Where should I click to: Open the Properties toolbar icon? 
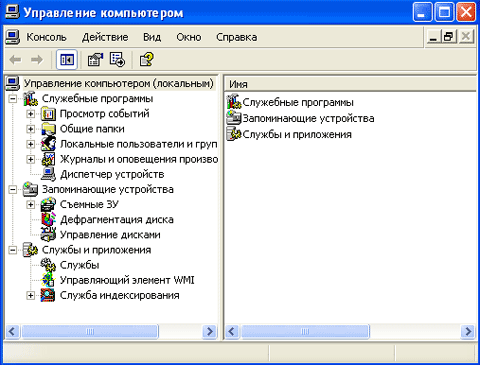coord(95,60)
